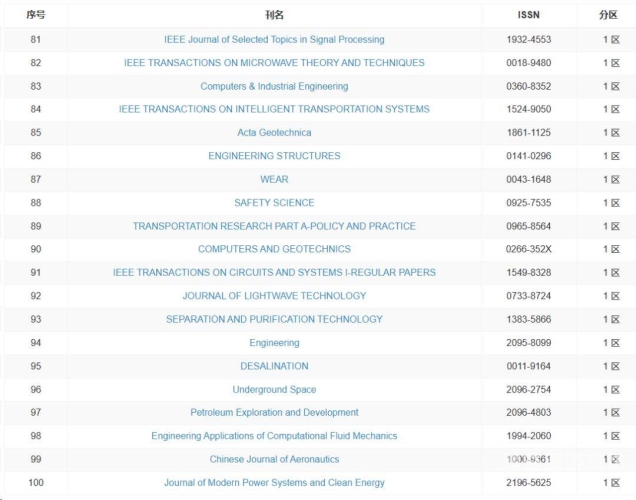
Task: Open the Acta Geotechnica journal link
Action: (x=274, y=133)
